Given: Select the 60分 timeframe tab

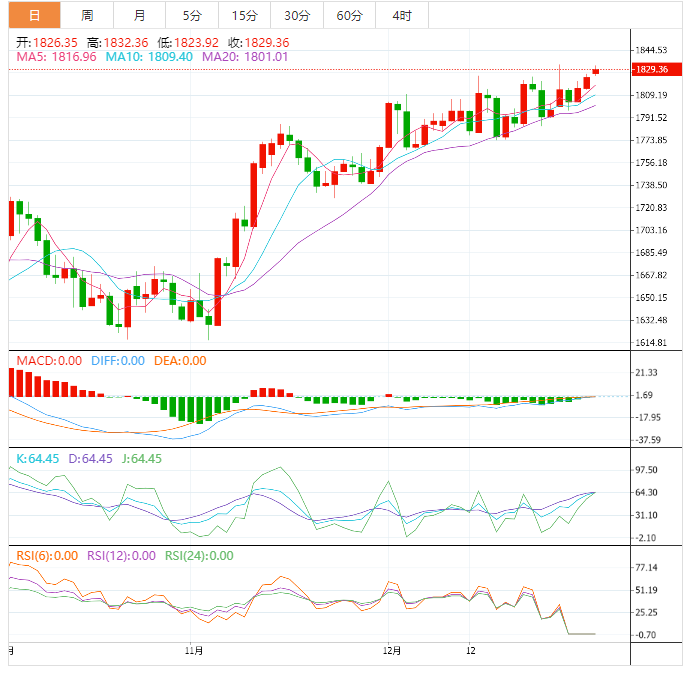Looking at the screenshot, I should point(349,15).
